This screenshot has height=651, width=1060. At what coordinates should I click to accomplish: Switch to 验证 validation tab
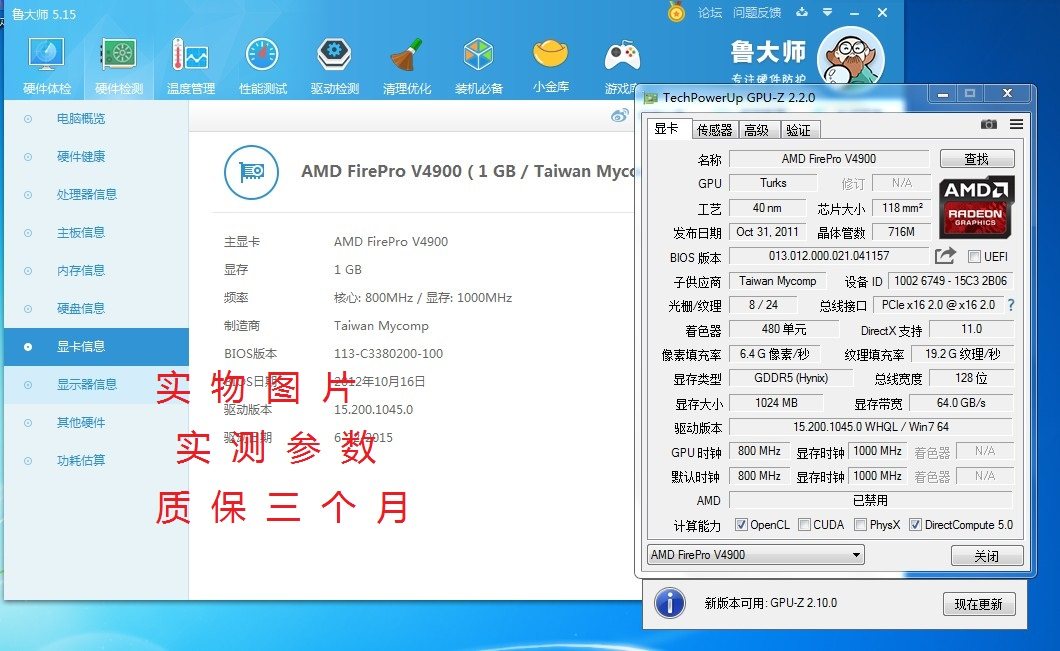(x=800, y=130)
